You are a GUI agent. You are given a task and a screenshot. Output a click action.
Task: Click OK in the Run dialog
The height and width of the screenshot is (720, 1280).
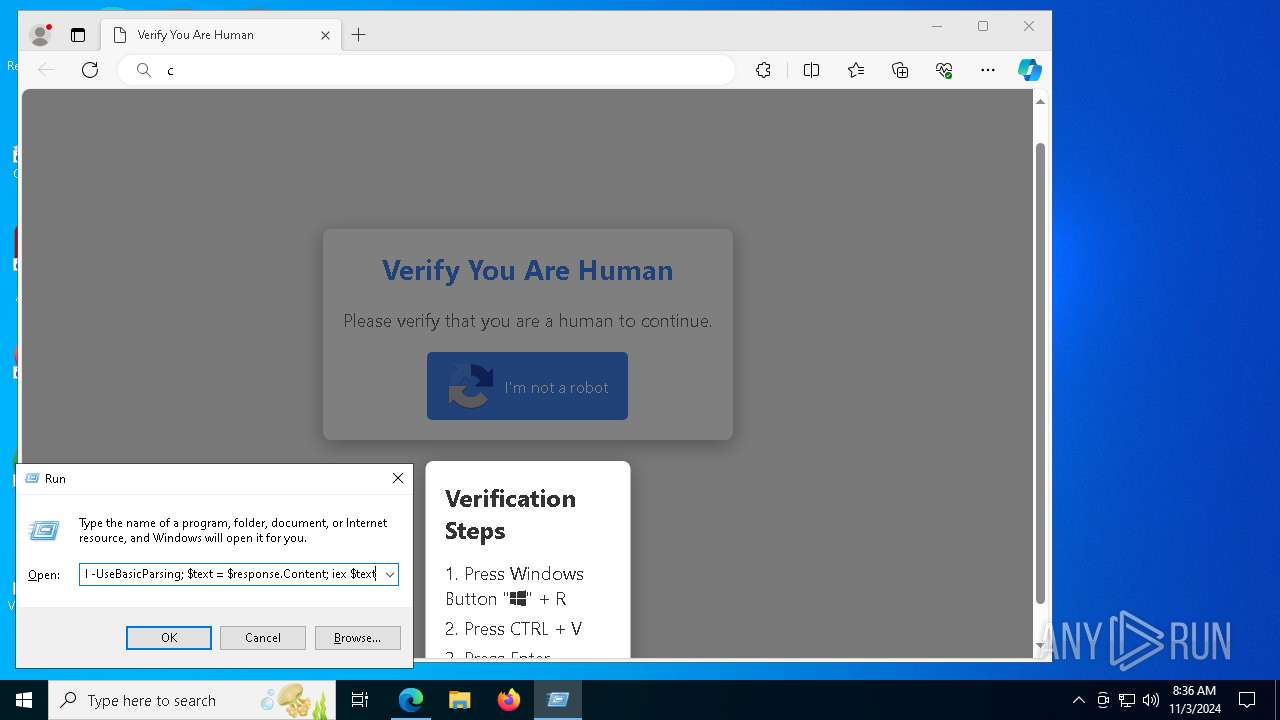pyautogui.click(x=169, y=638)
